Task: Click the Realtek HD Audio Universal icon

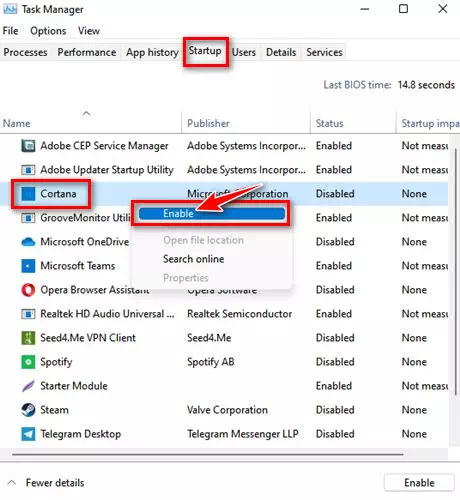Action: point(28,314)
